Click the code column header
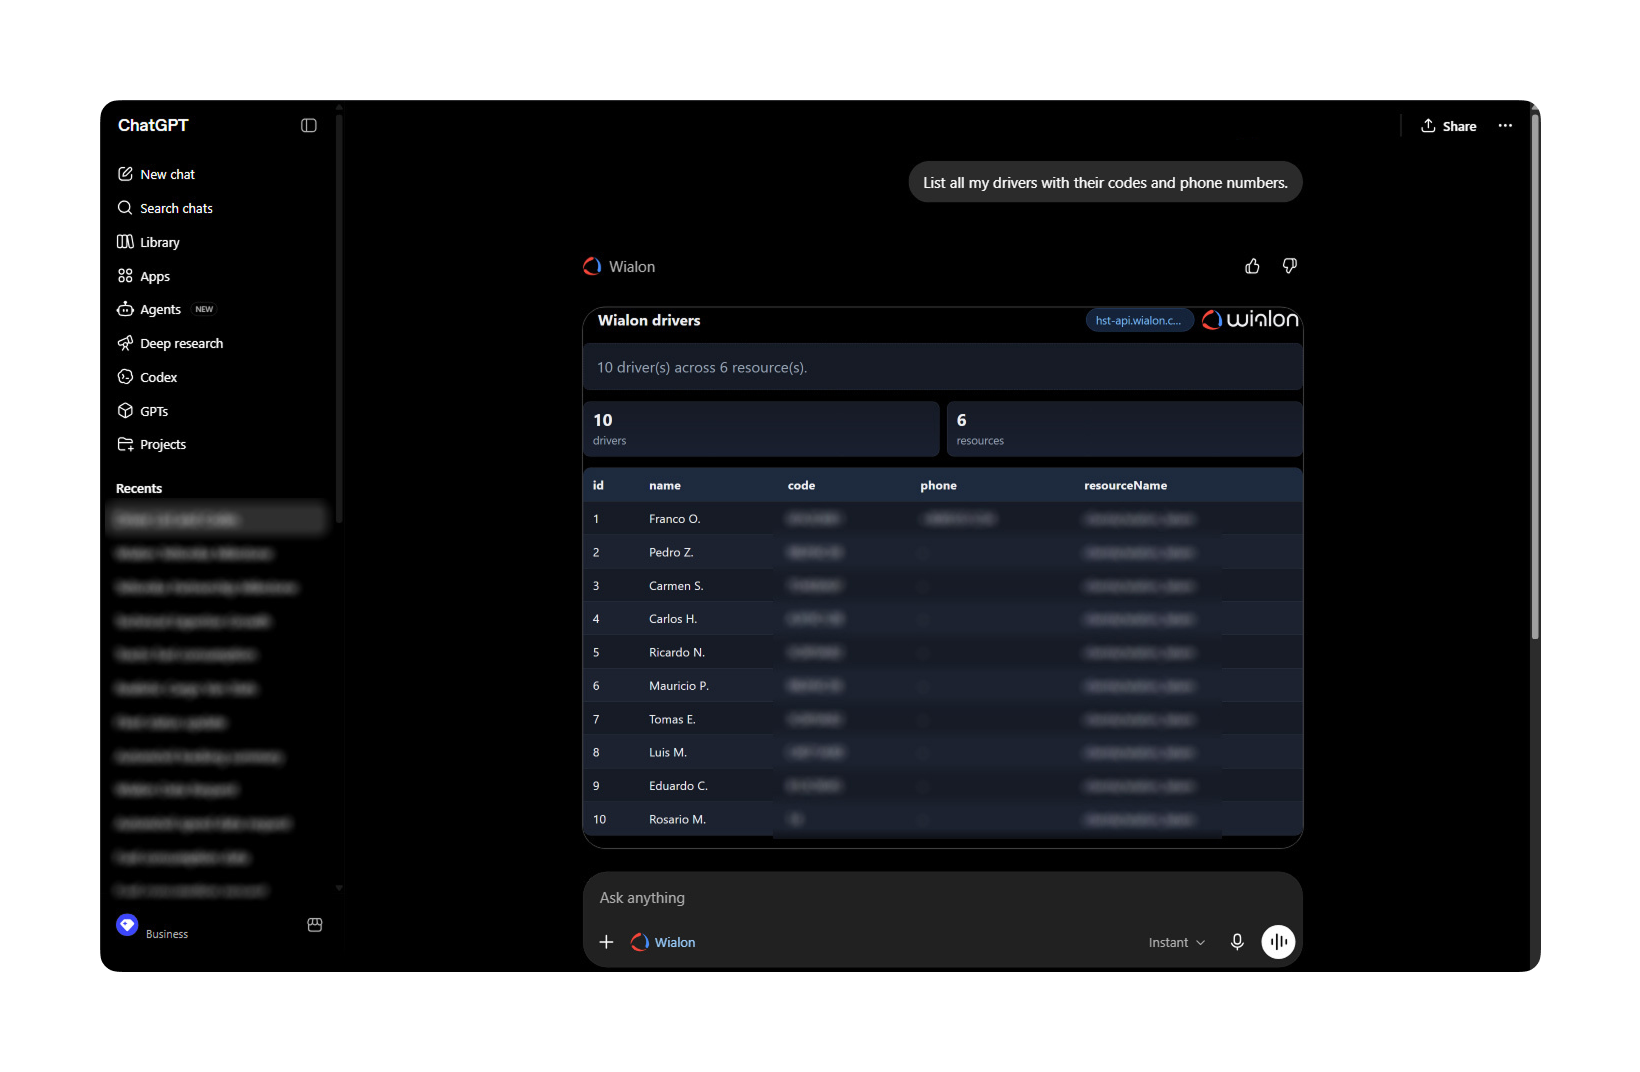Screen dimensions: 1640x1072 point(801,486)
